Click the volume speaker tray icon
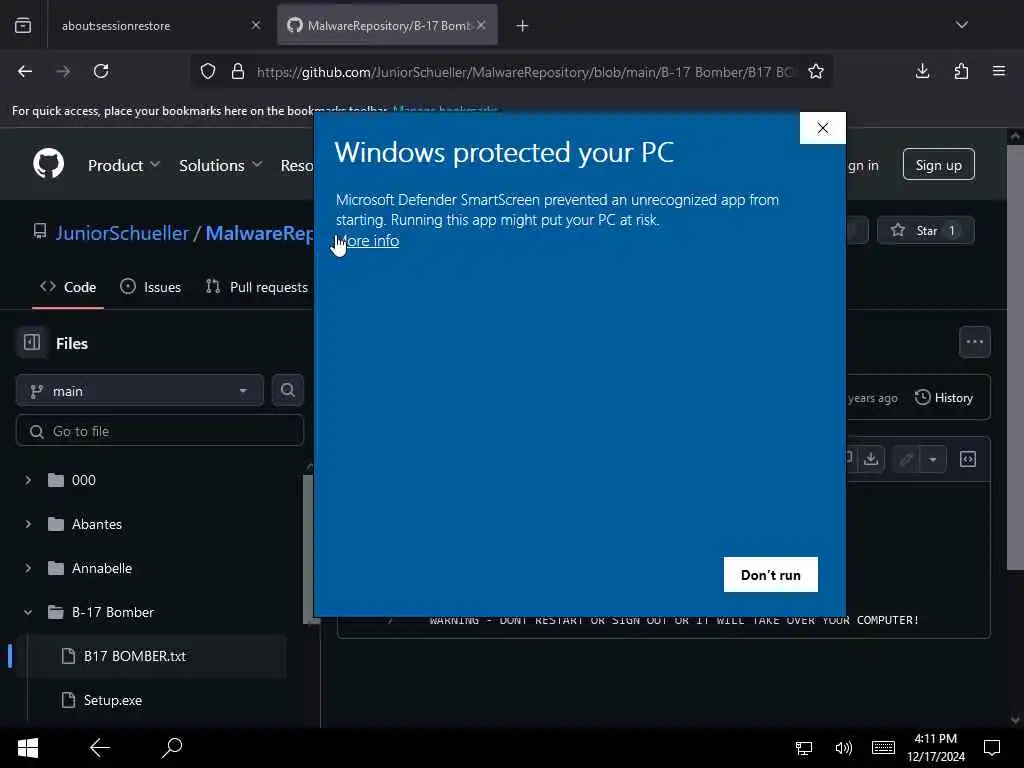 [x=843, y=748]
